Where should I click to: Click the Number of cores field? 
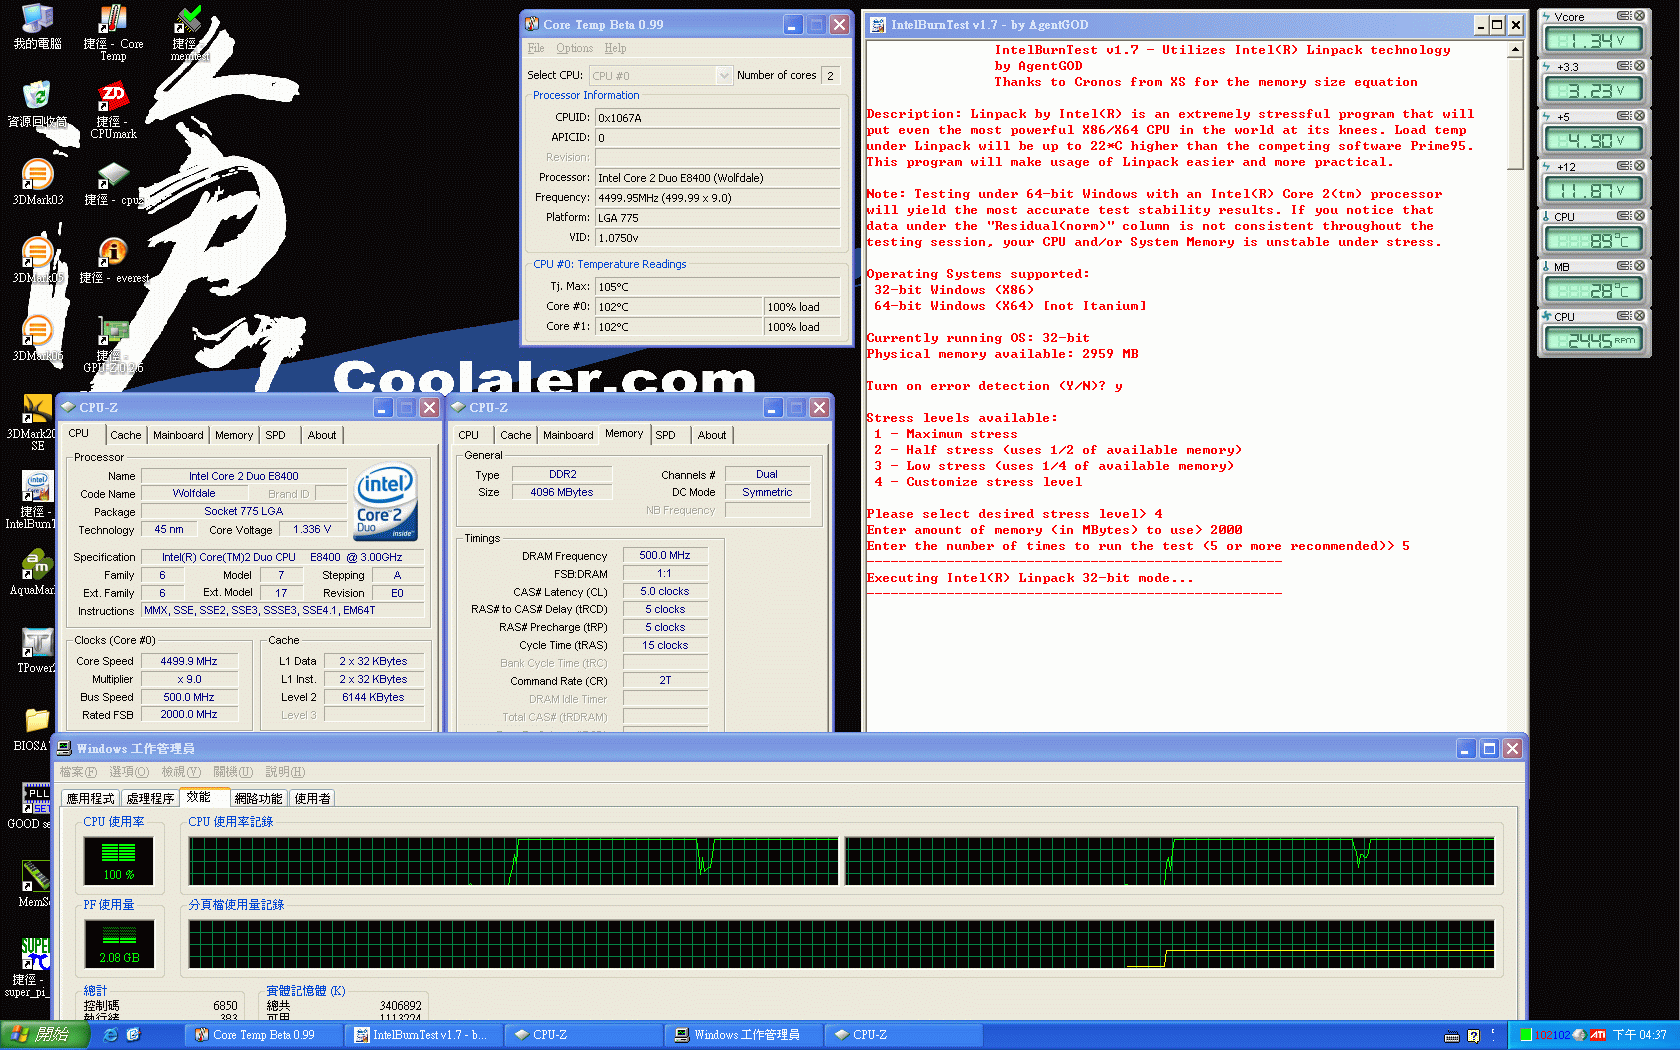click(x=831, y=76)
